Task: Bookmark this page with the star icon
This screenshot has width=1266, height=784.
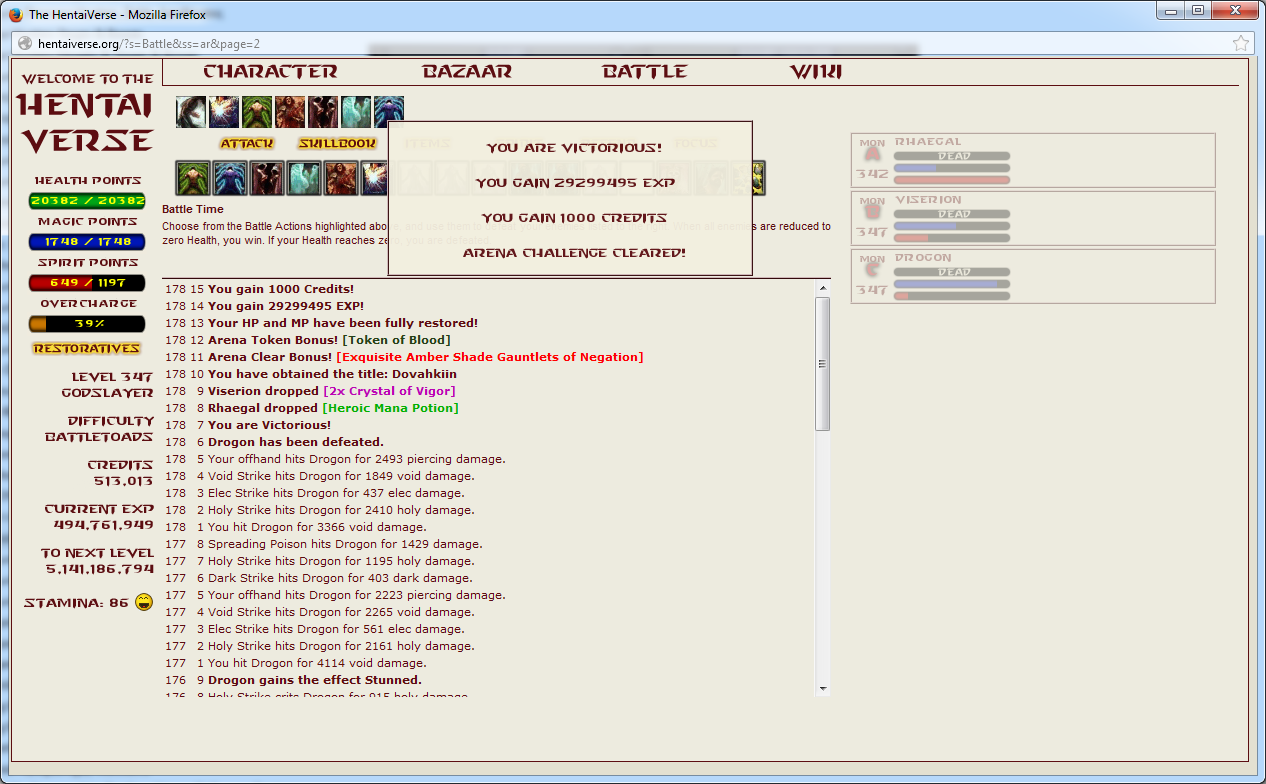Action: tap(1241, 44)
